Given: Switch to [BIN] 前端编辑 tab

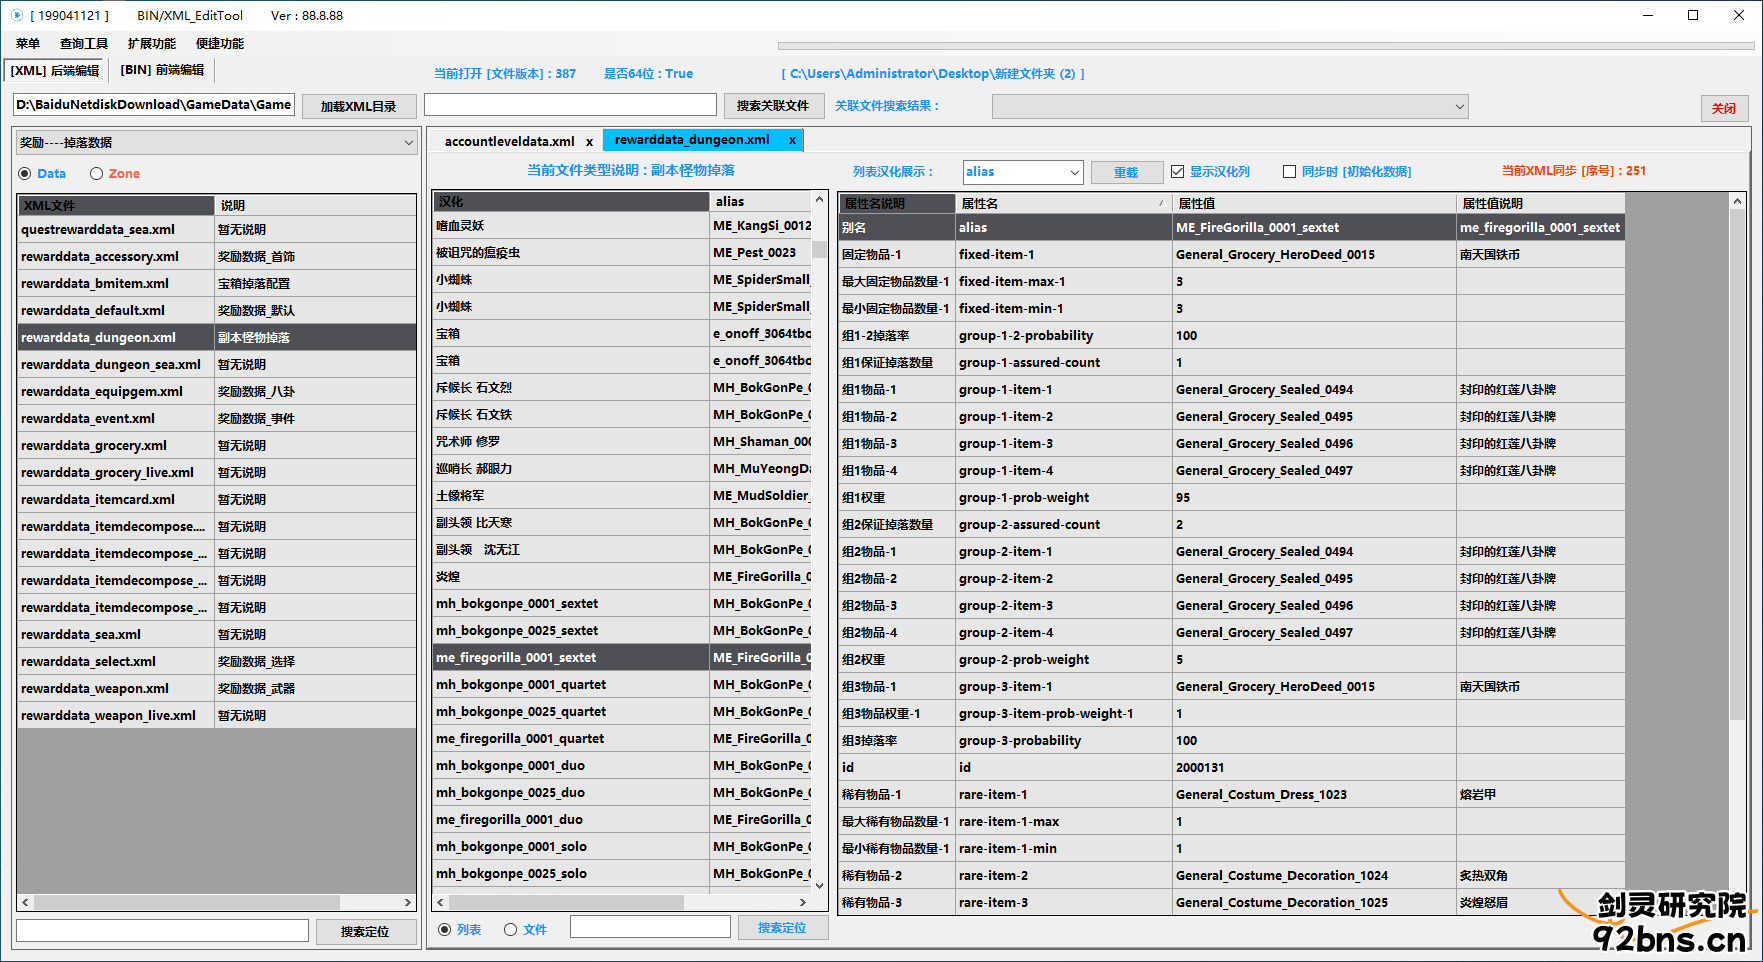Looking at the screenshot, I should point(162,70).
